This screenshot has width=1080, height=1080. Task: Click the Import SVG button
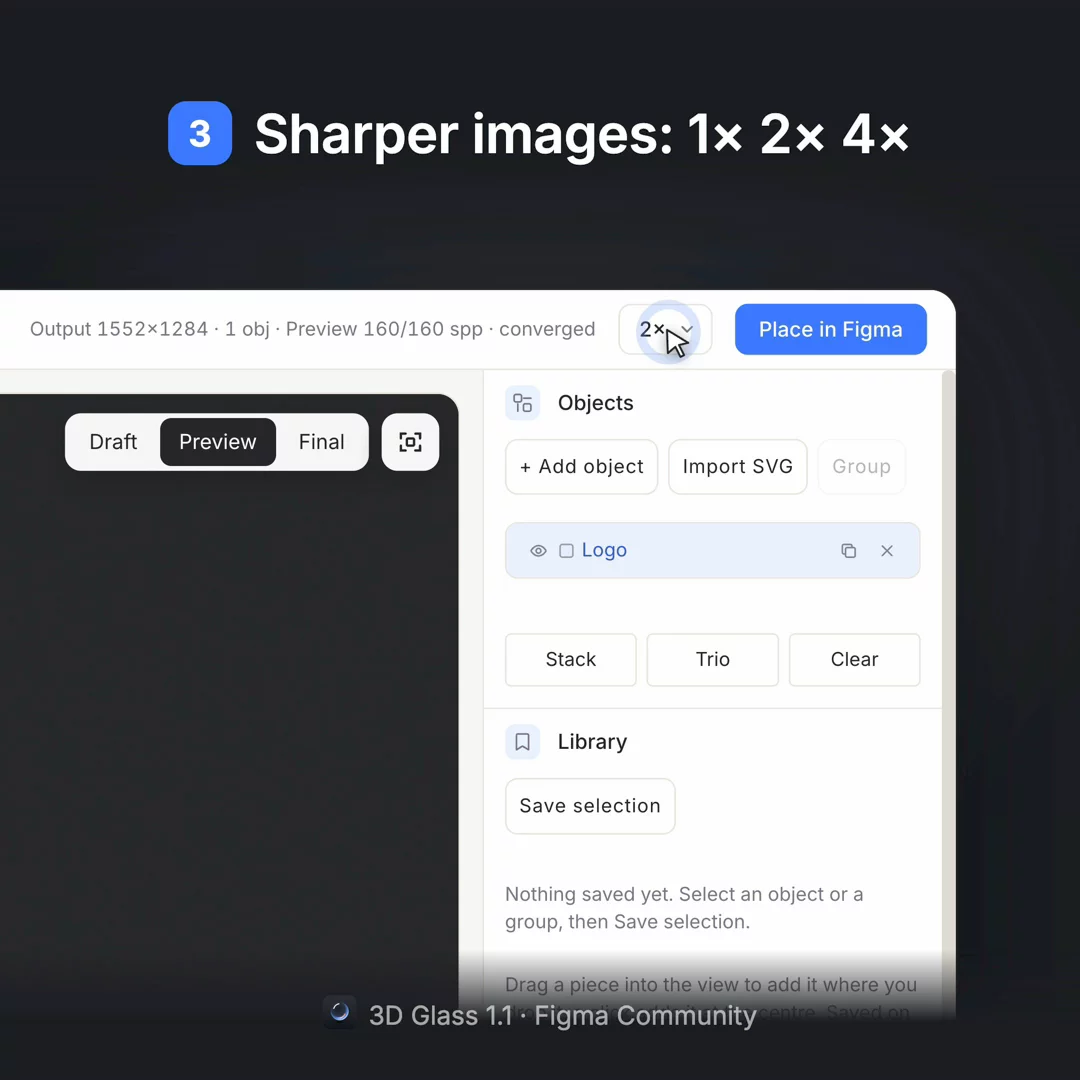point(738,466)
